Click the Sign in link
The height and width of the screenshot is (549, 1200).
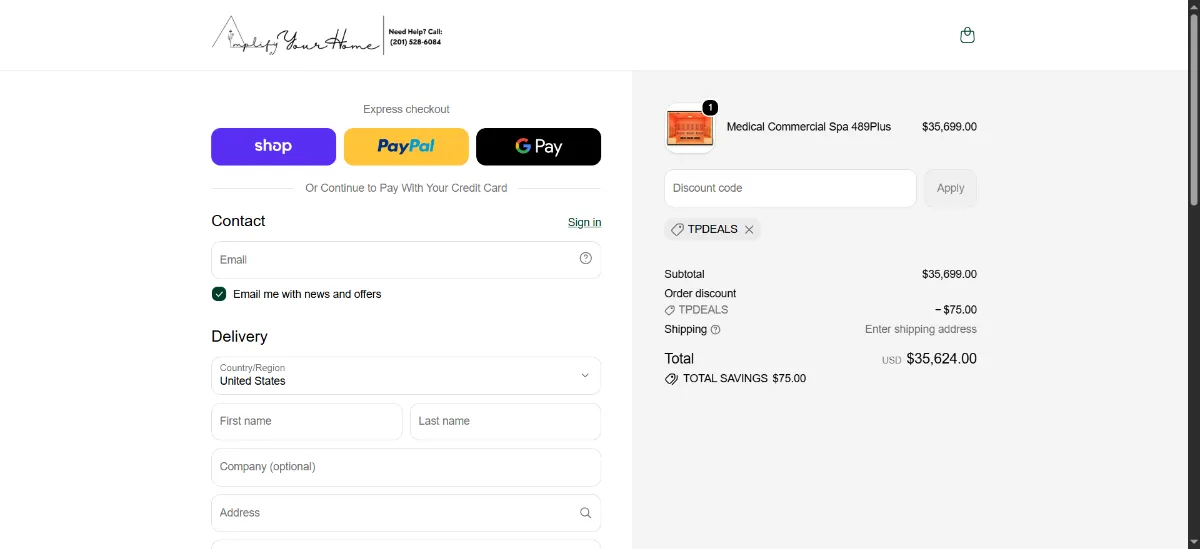pos(584,222)
